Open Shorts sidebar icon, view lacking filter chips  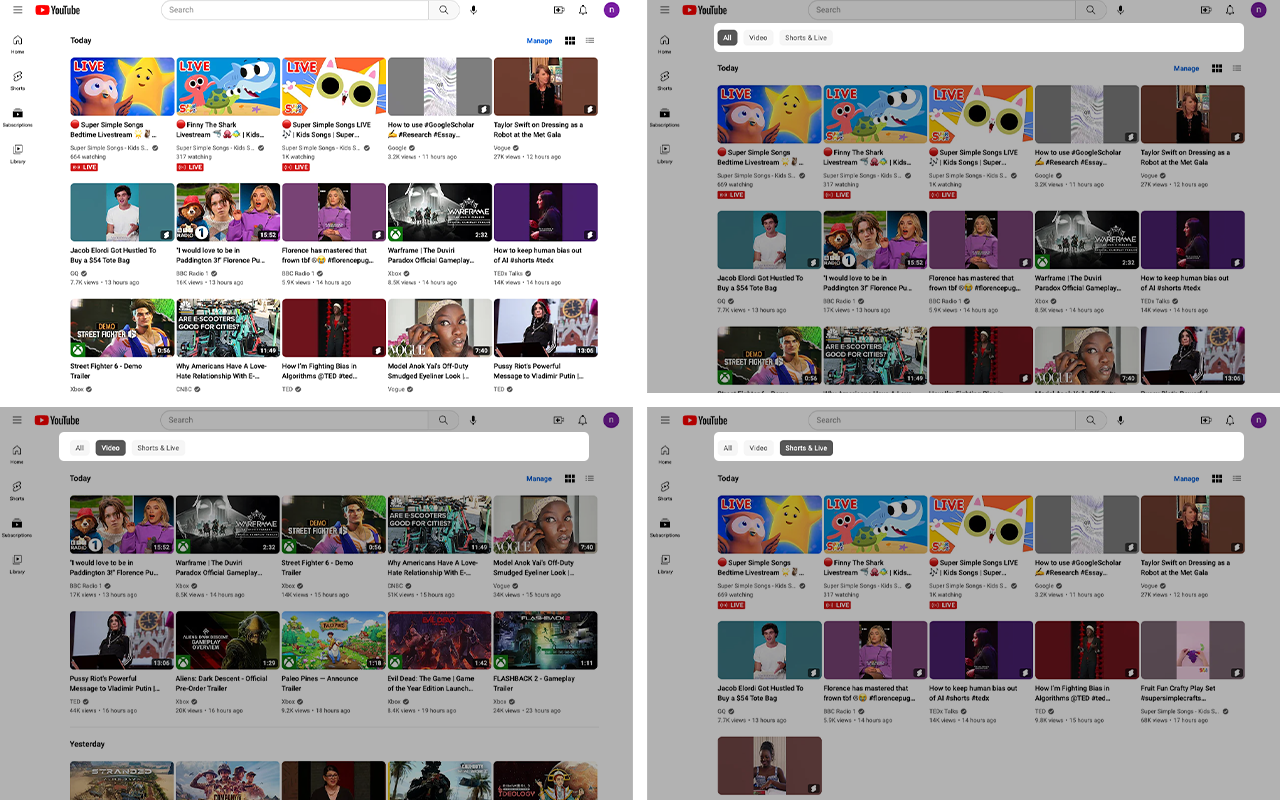pos(18,80)
